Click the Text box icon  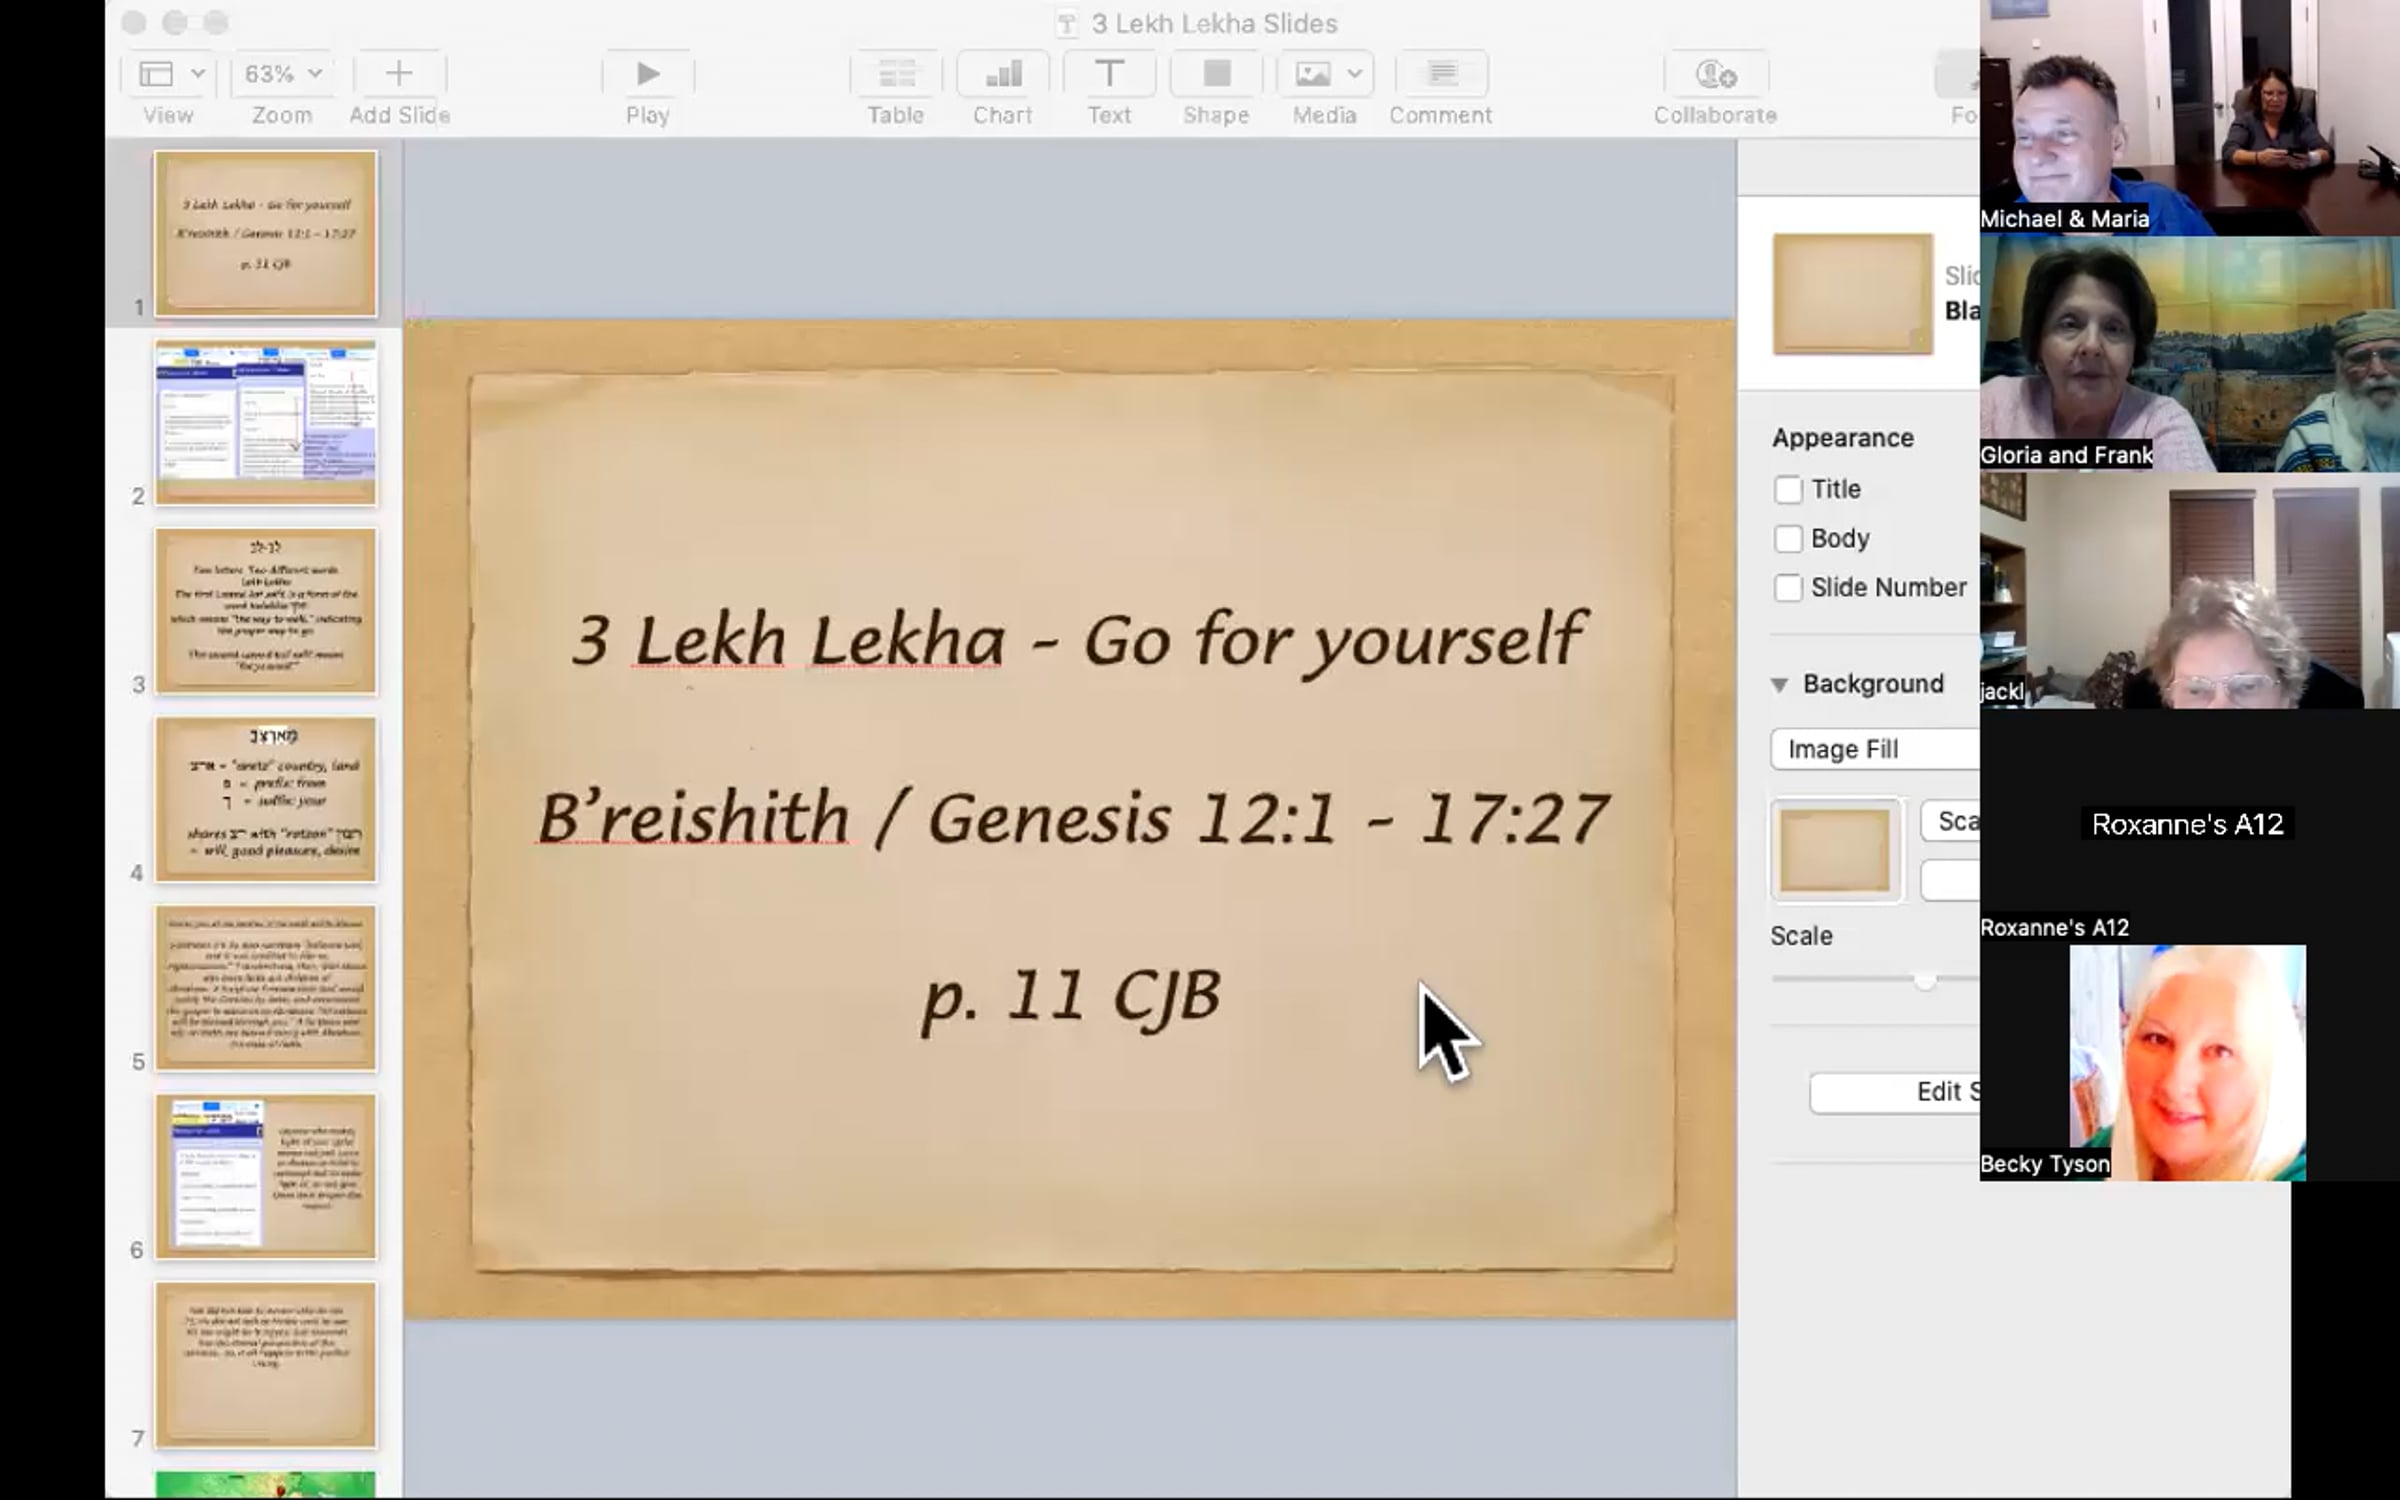(1109, 74)
